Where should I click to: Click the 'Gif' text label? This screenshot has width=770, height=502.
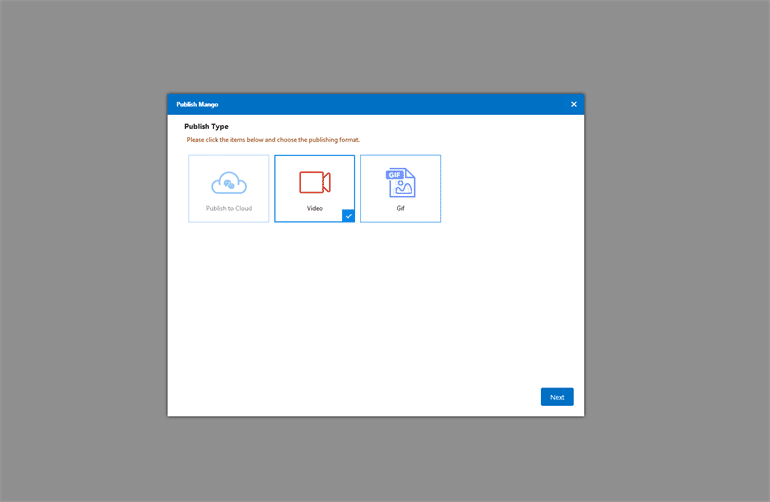tap(400, 208)
